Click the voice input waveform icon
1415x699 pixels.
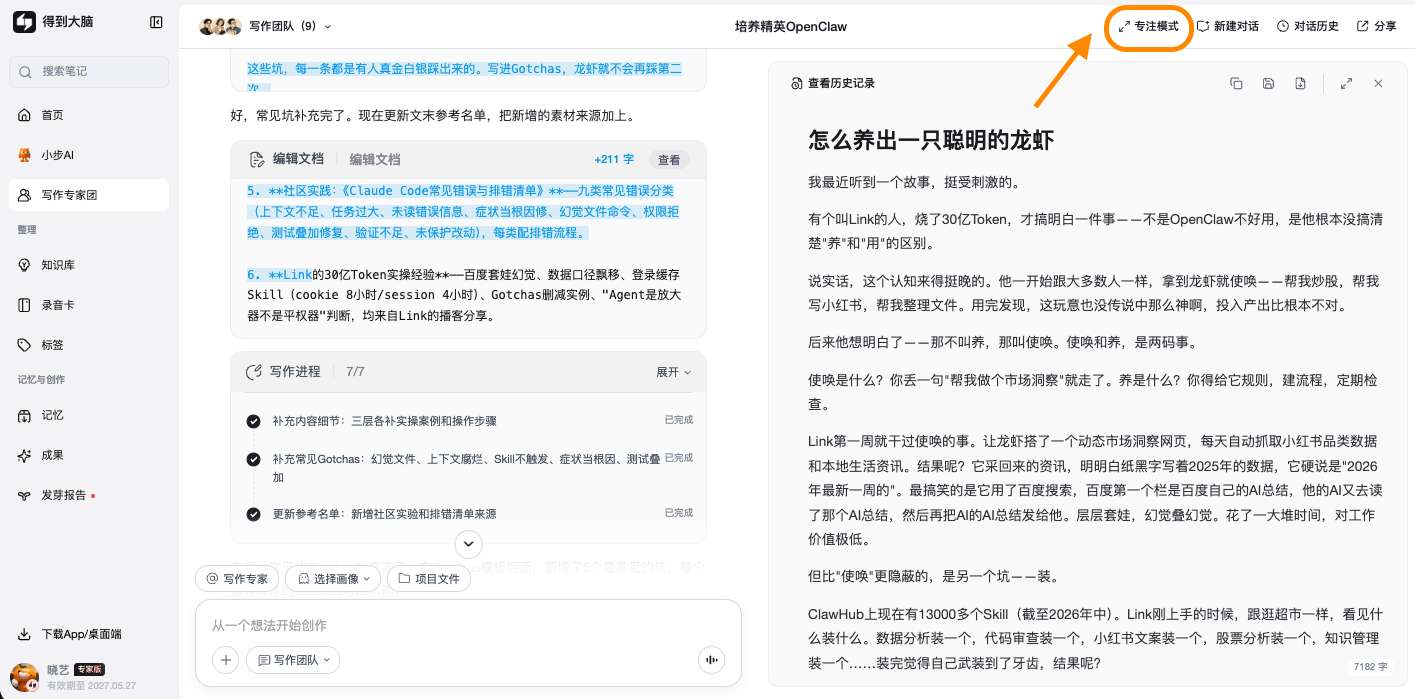pos(711,660)
